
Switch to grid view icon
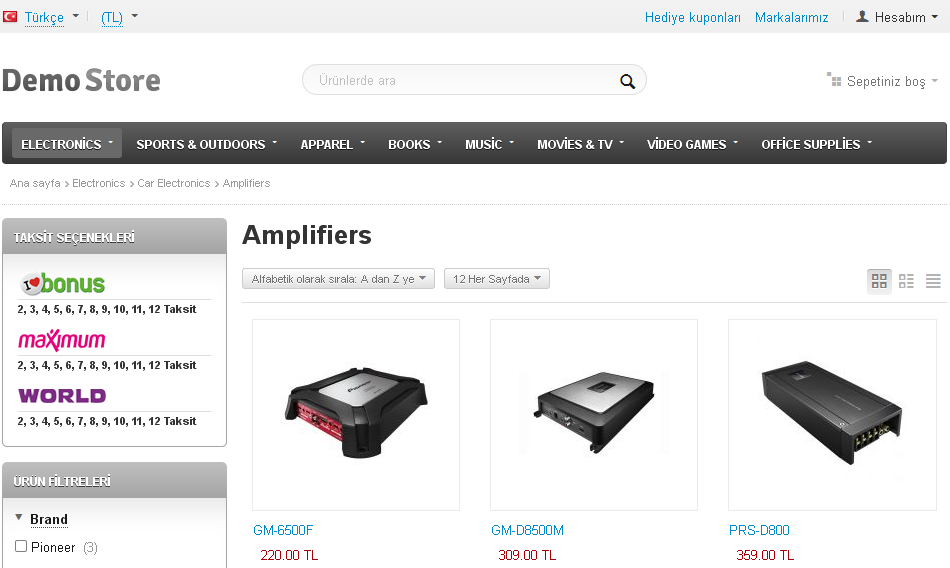point(879,281)
